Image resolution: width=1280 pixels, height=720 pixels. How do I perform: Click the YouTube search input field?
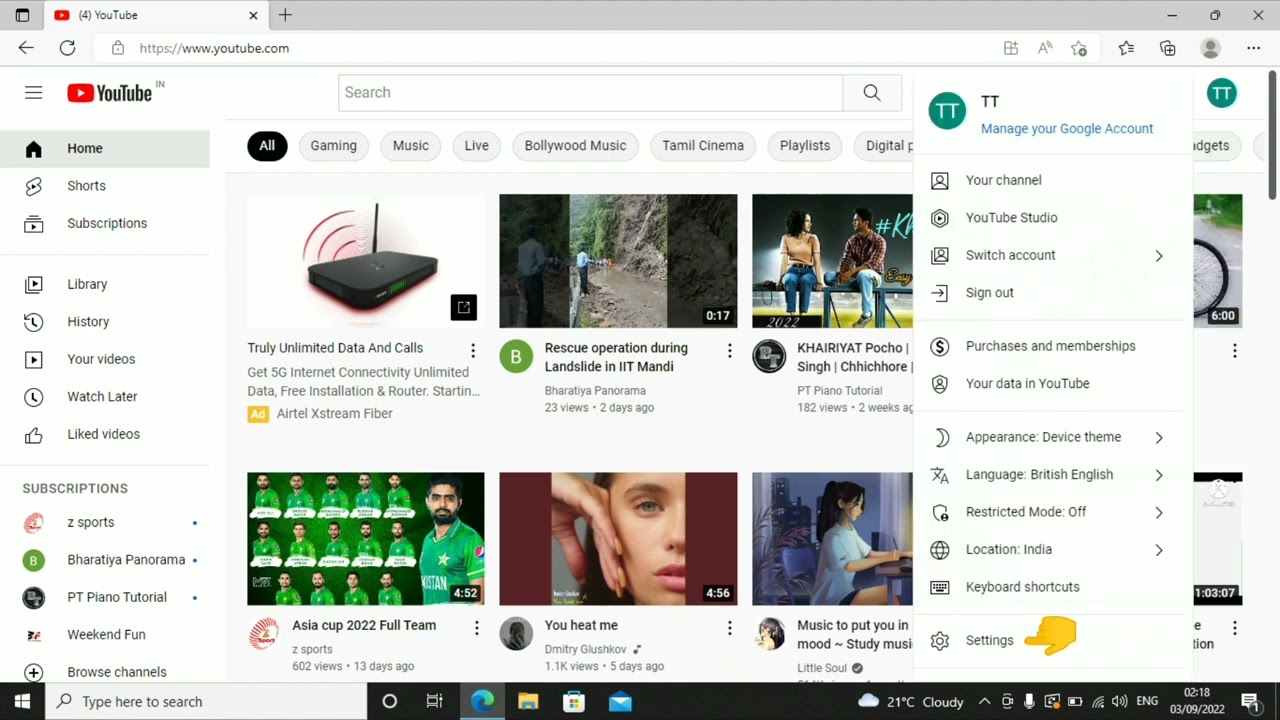point(590,93)
